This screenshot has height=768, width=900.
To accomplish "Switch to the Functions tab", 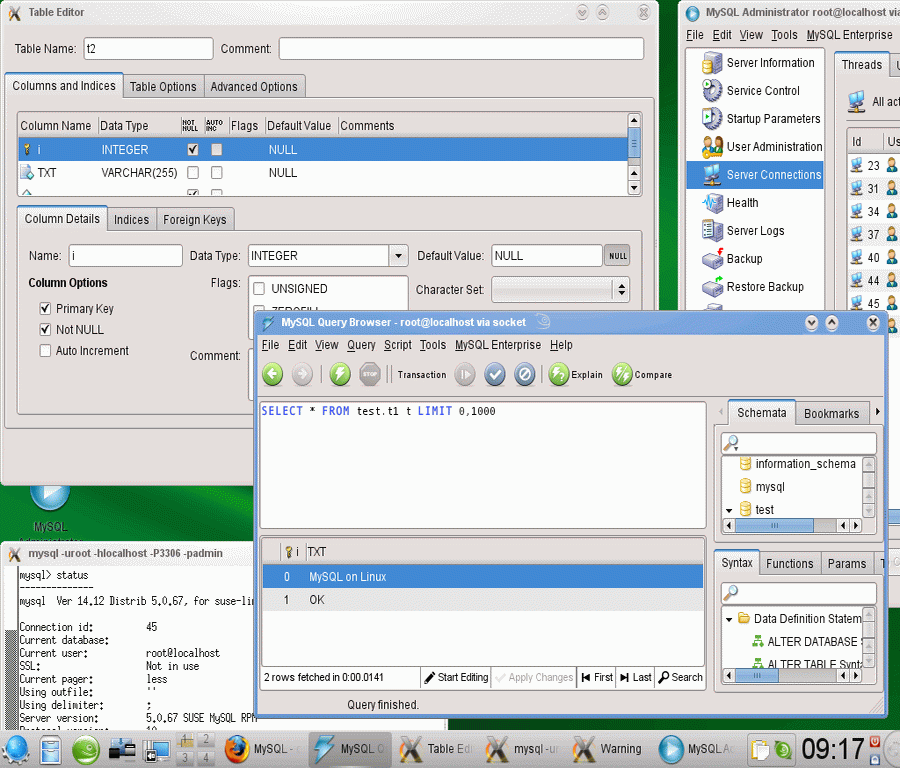I will [x=789, y=564].
